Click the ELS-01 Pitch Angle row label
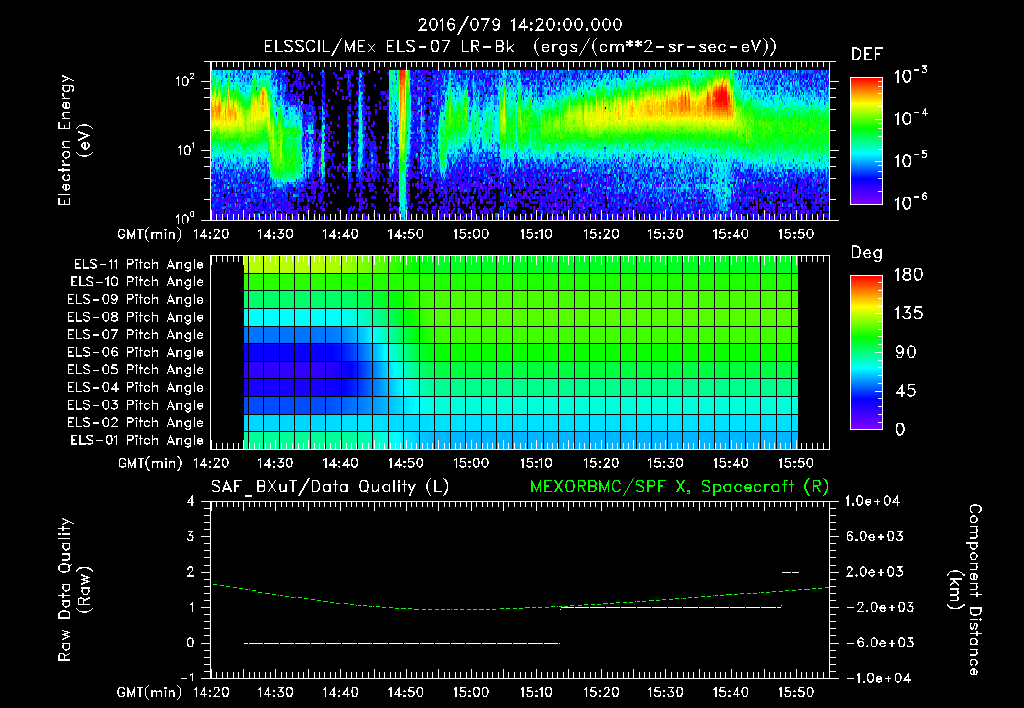This screenshot has width=1024, height=708. (x=137, y=441)
